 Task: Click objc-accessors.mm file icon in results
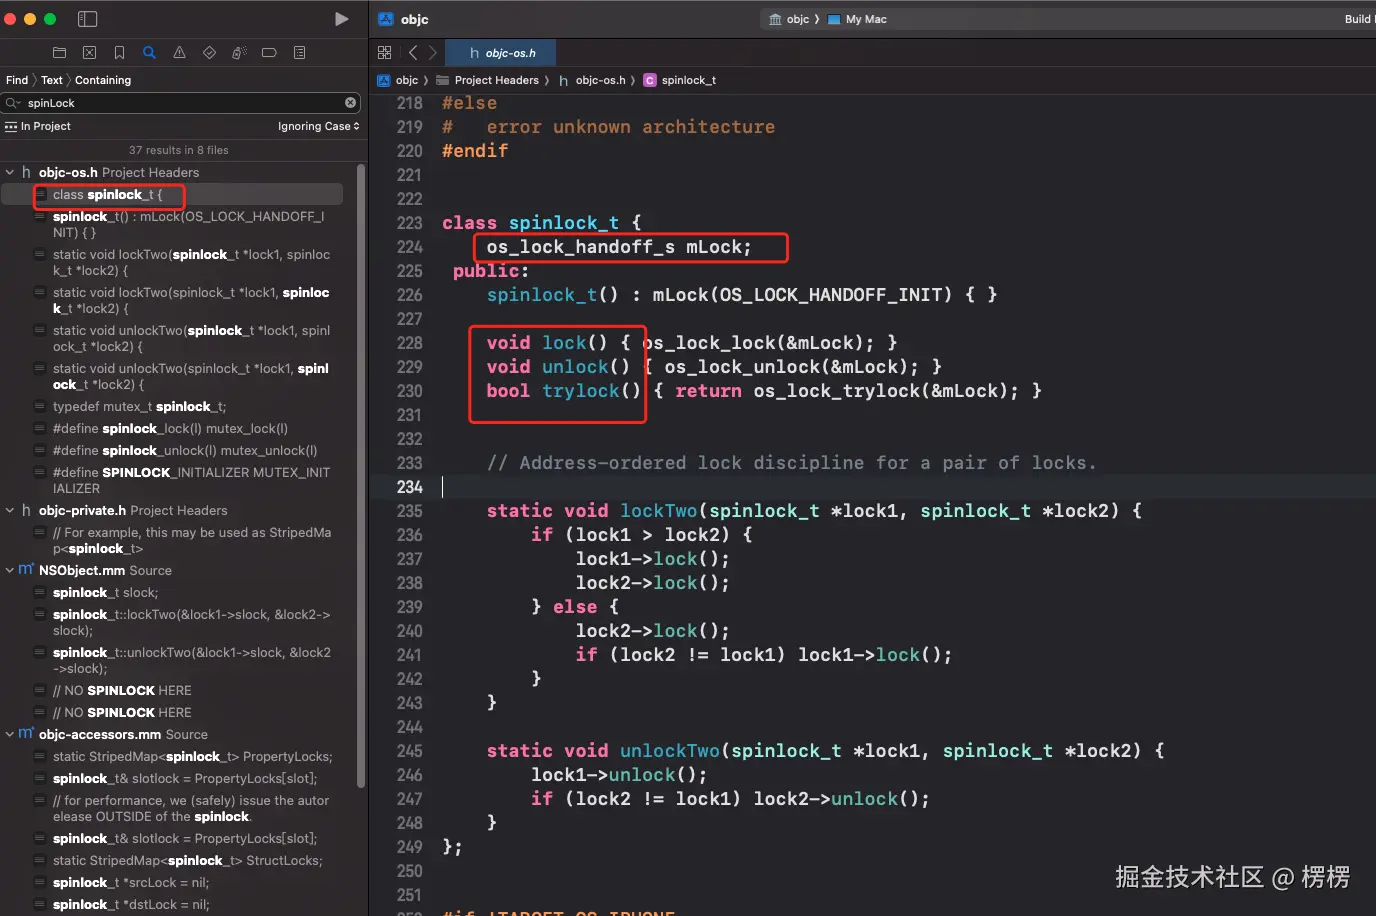26,734
